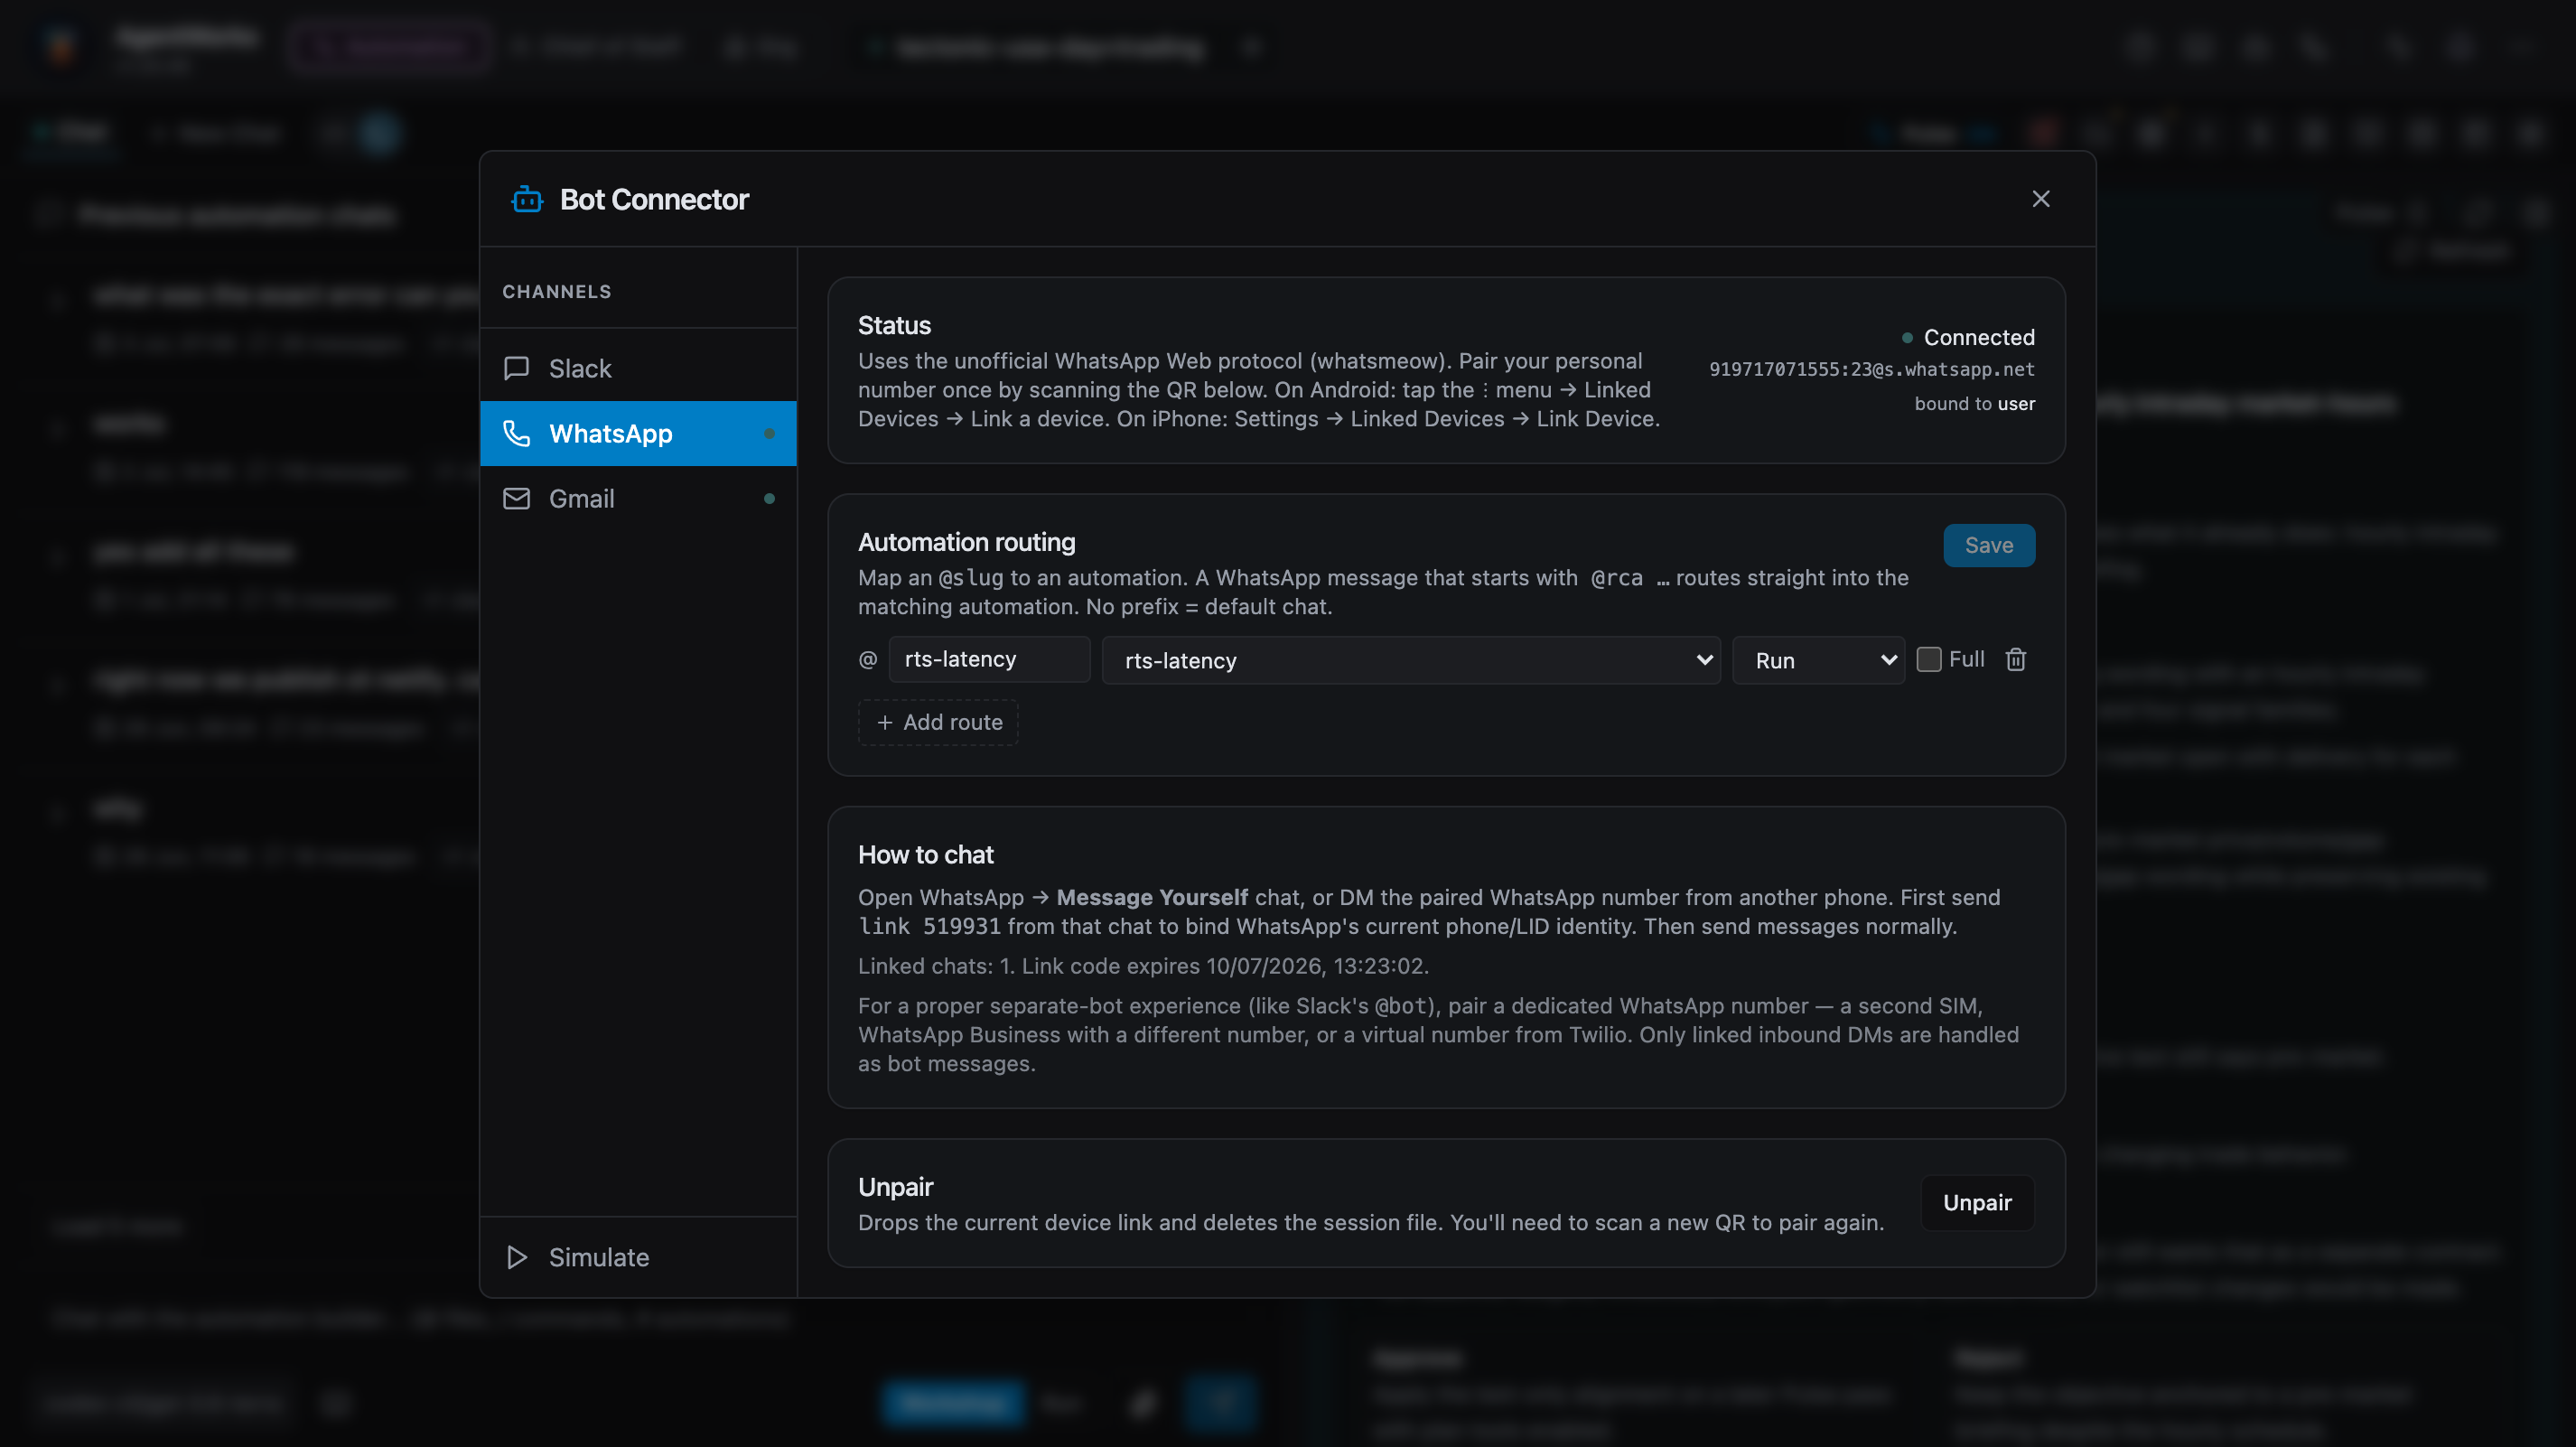
Task: Click the Gmail envelope icon
Action: coord(516,498)
